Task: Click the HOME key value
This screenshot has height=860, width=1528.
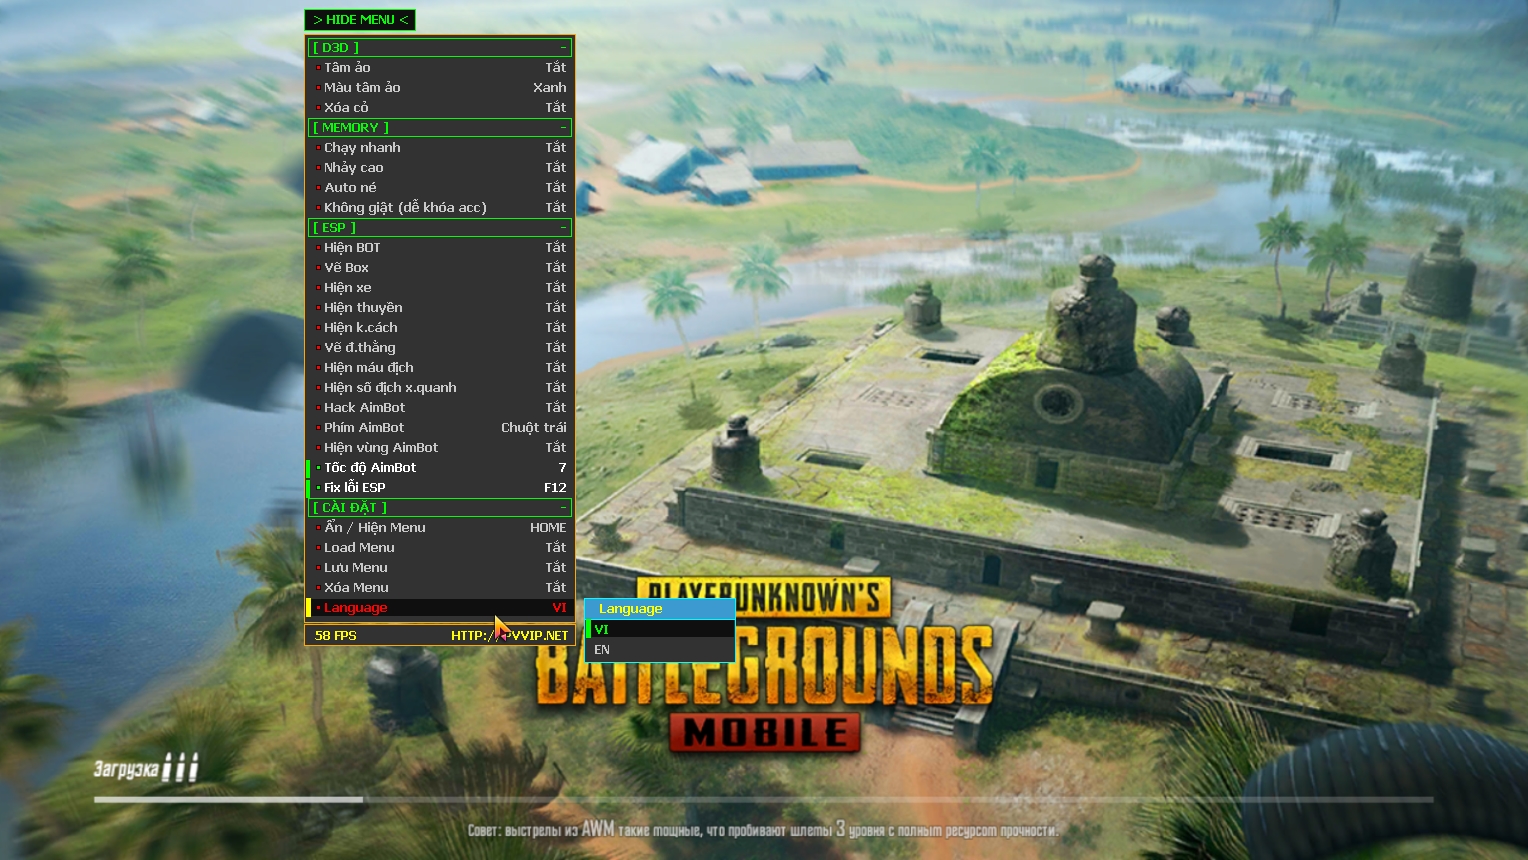Action: click(548, 527)
